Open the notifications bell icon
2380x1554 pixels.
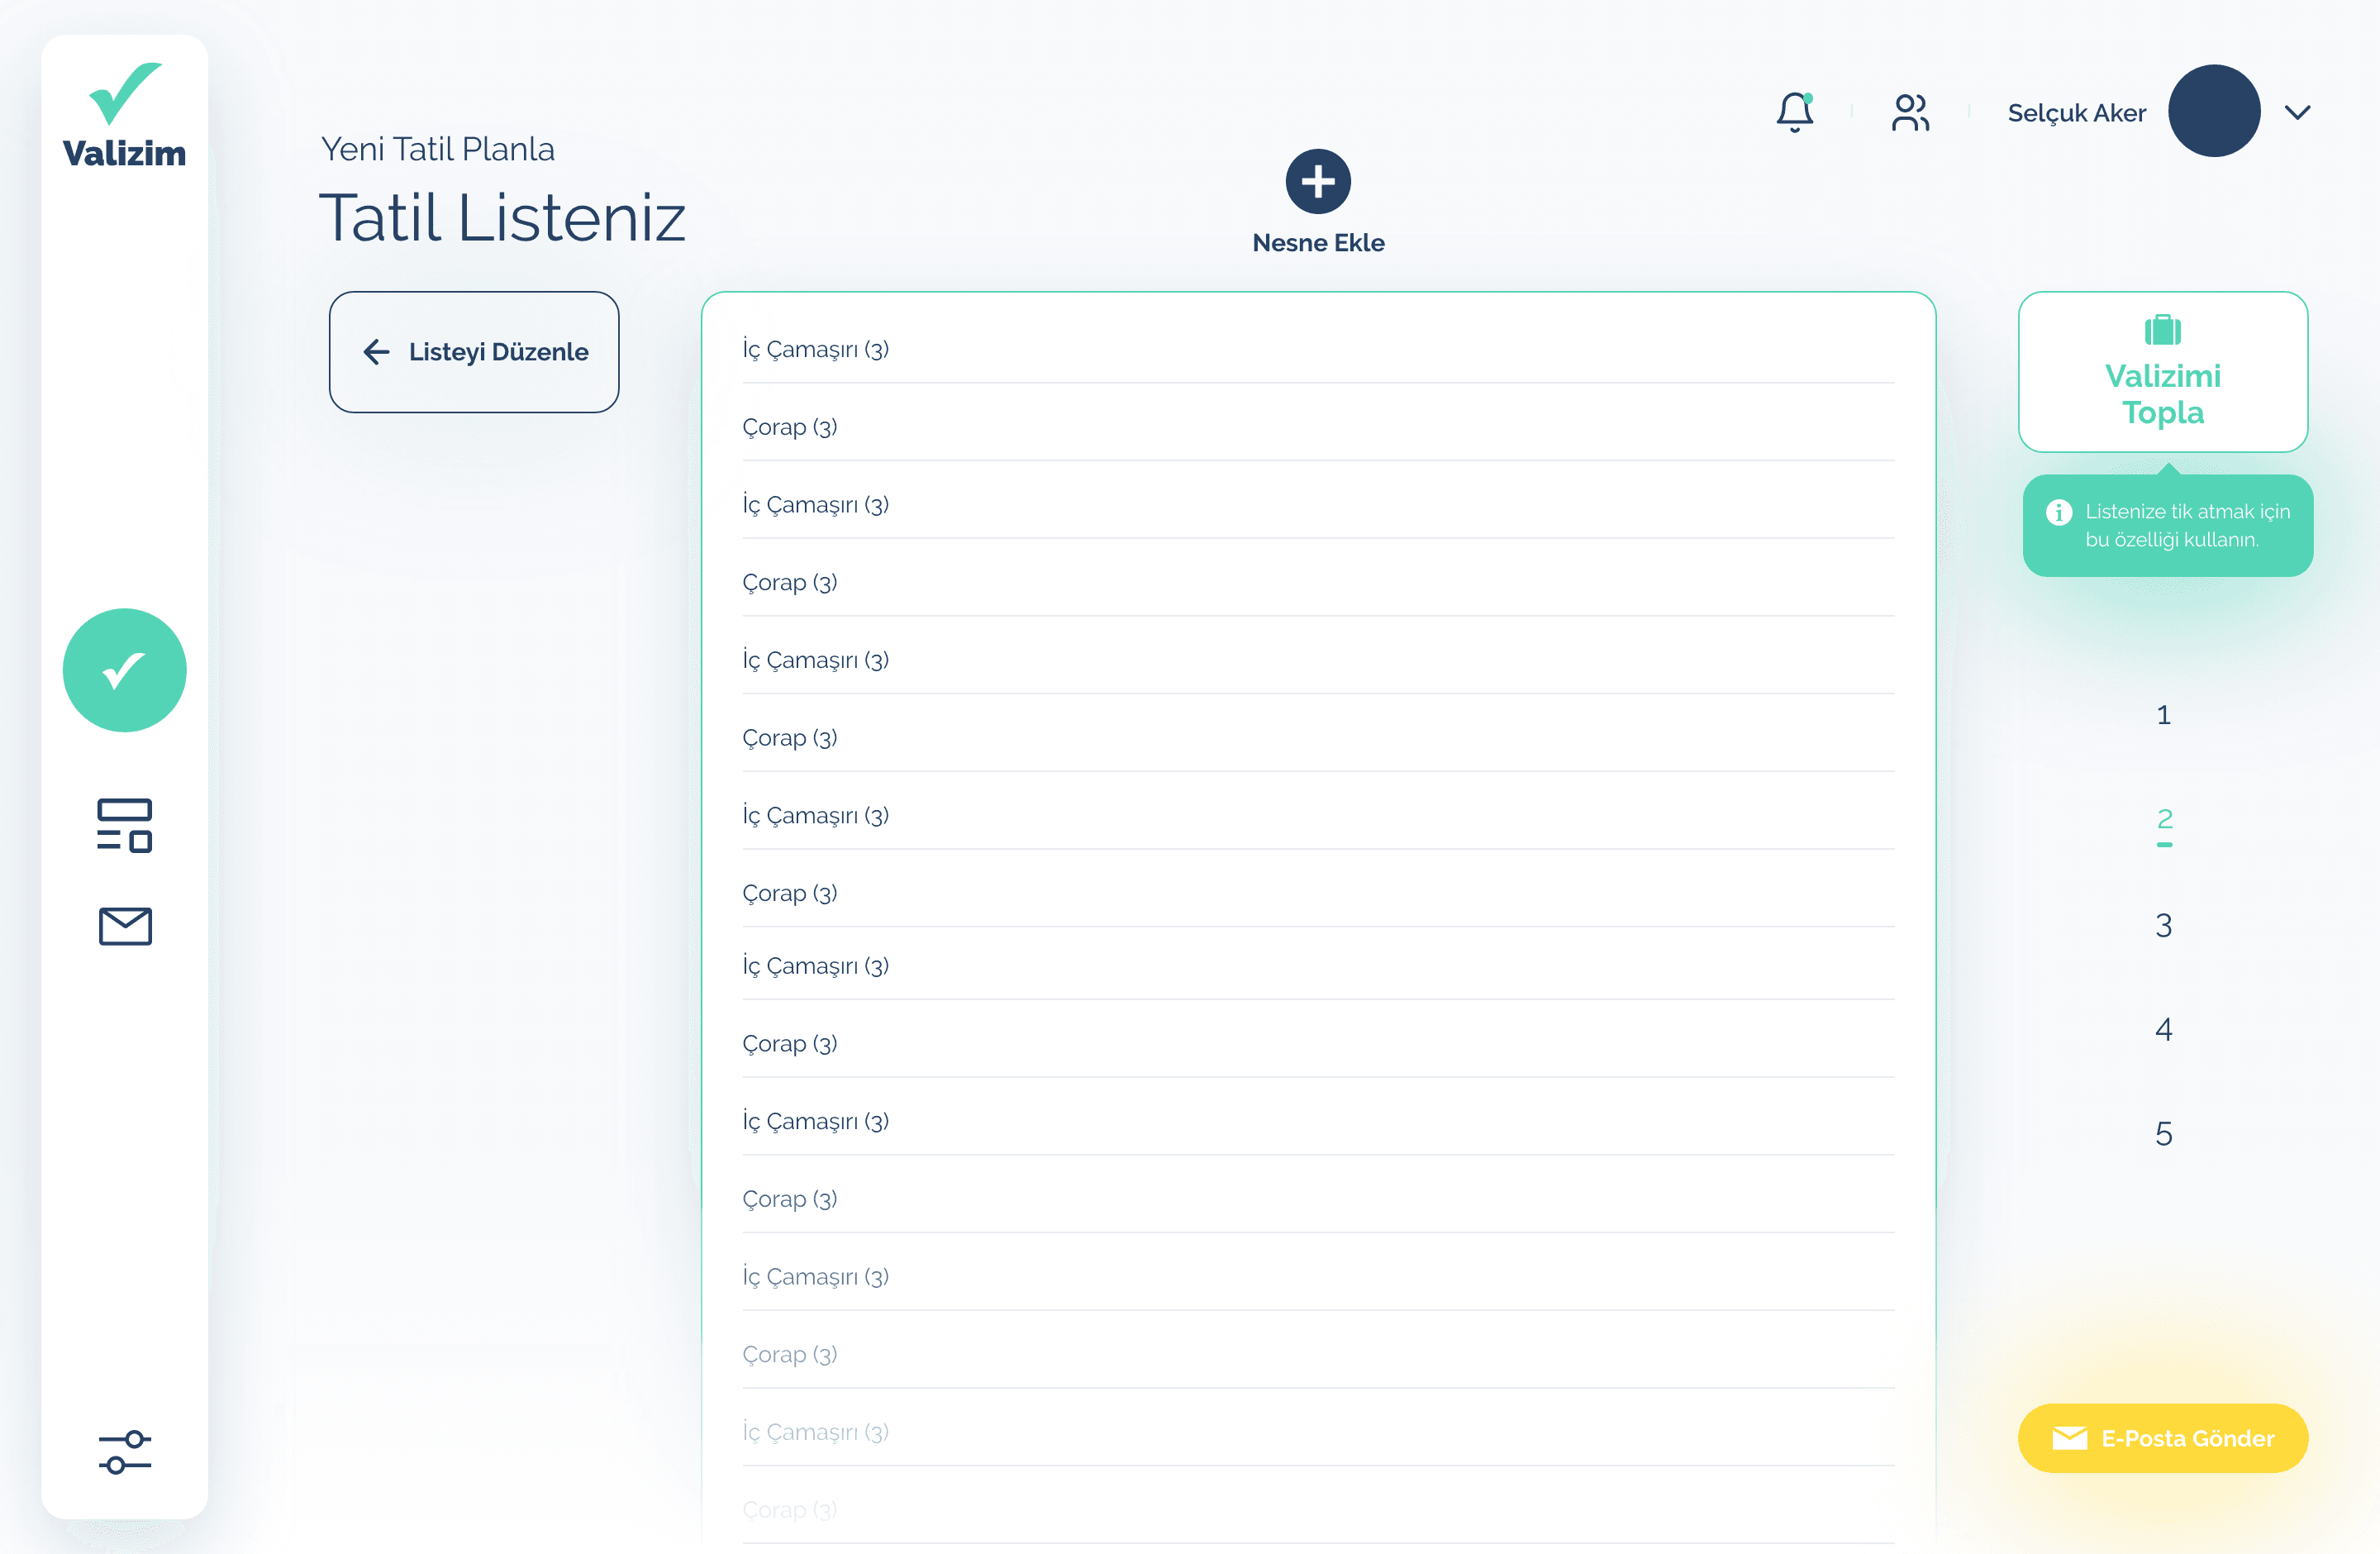coord(1795,112)
